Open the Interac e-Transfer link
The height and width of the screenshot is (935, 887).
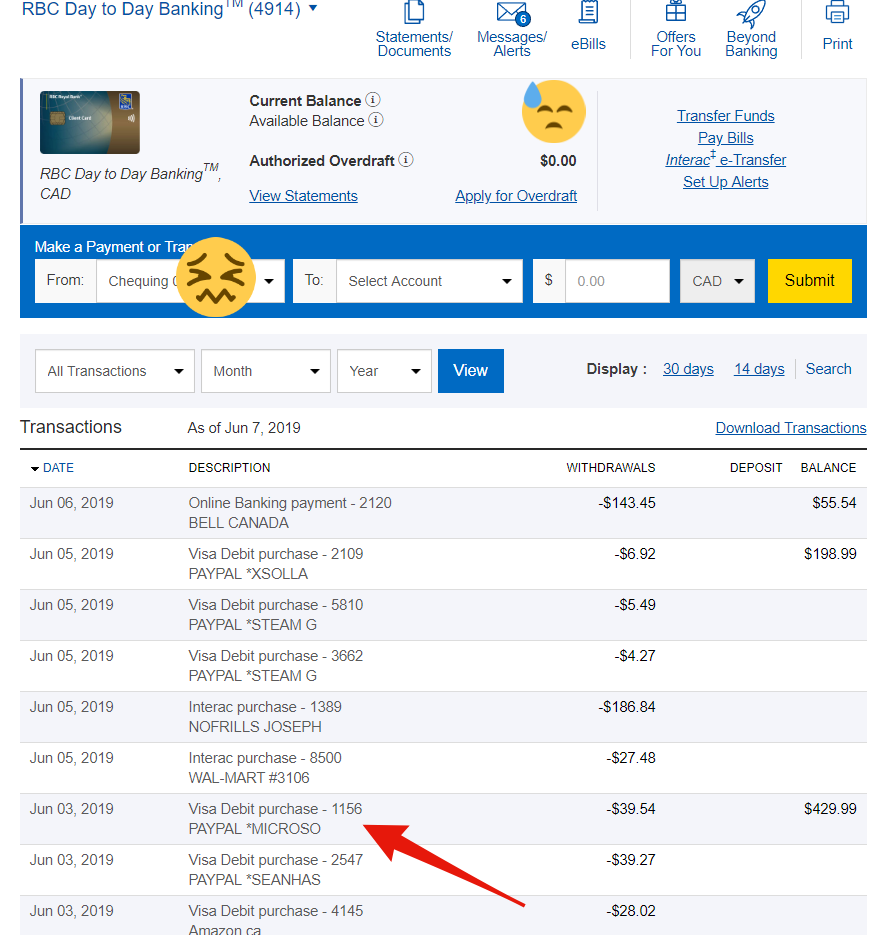725,159
